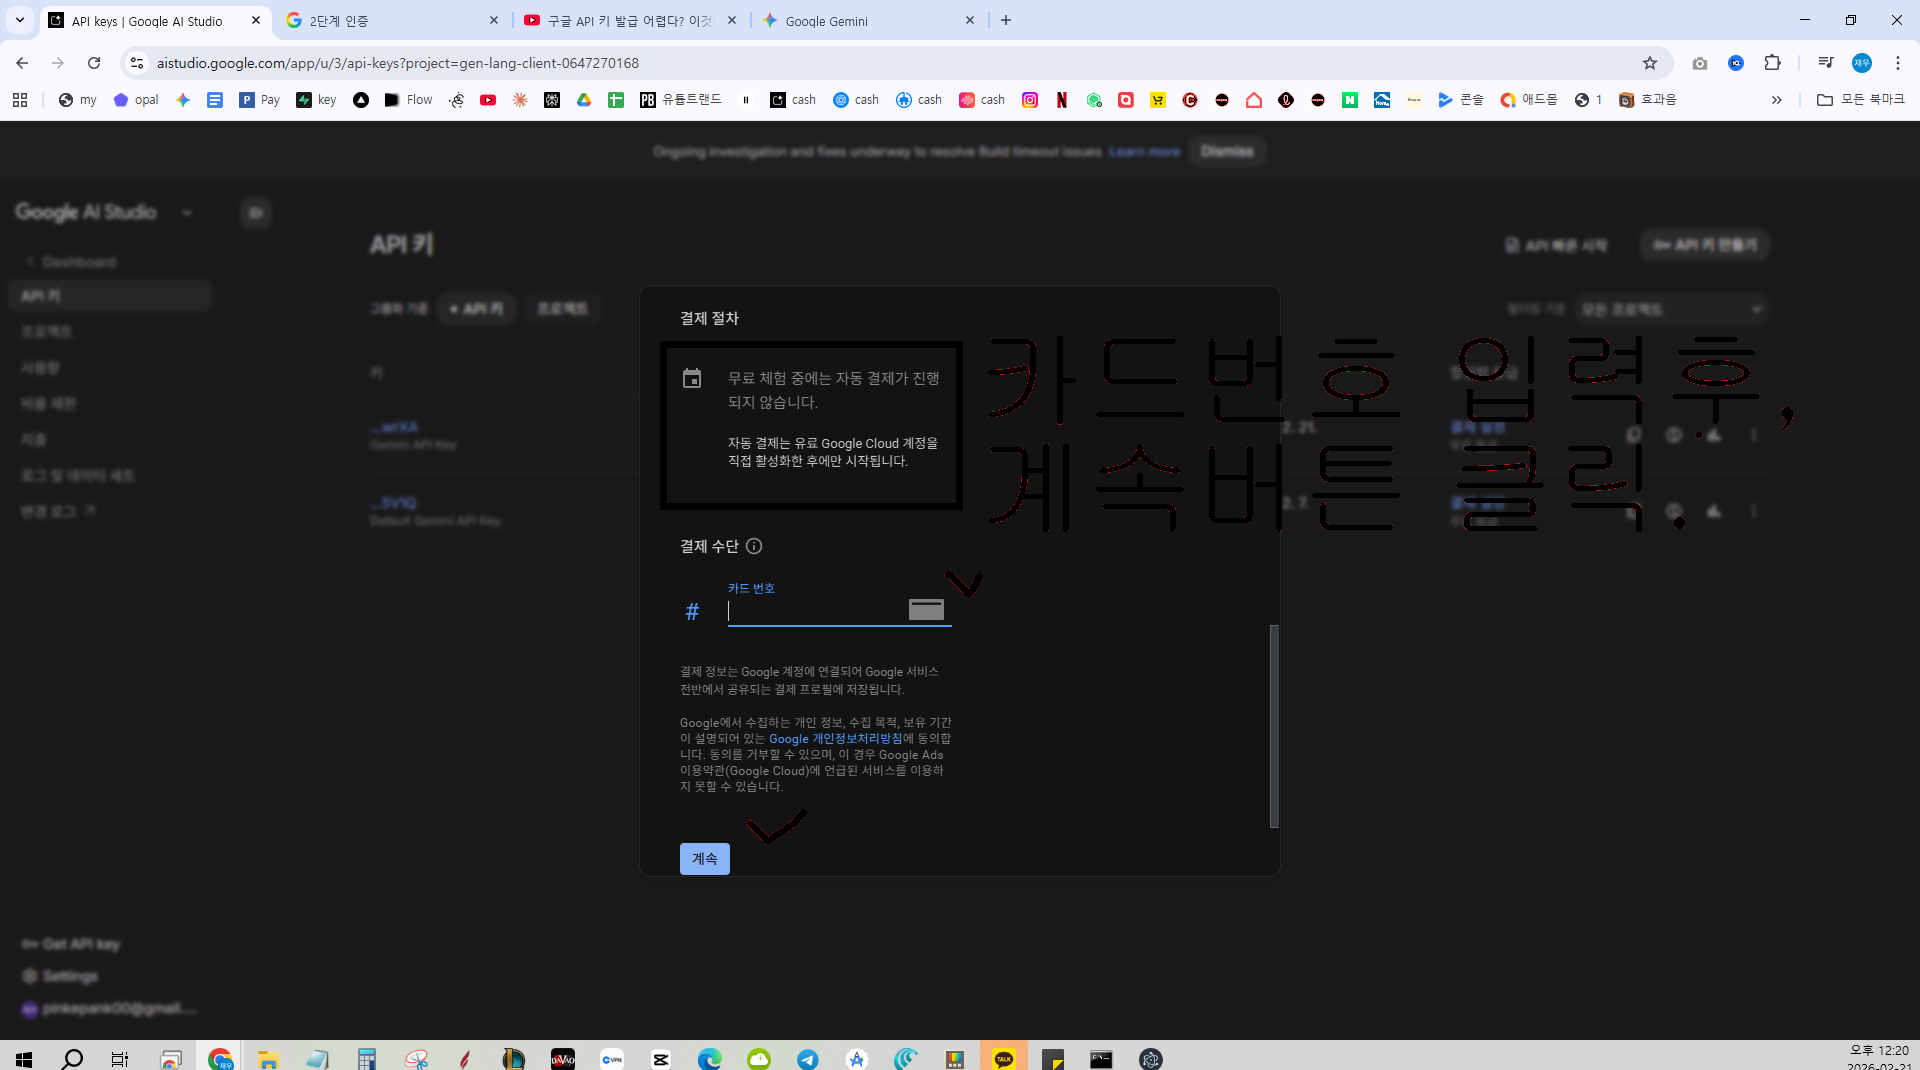Switch to the 2단계 인증 tab
Image resolution: width=1920 pixels, height=1070 pixels.
pyautogui.click(x=392, y=20)
